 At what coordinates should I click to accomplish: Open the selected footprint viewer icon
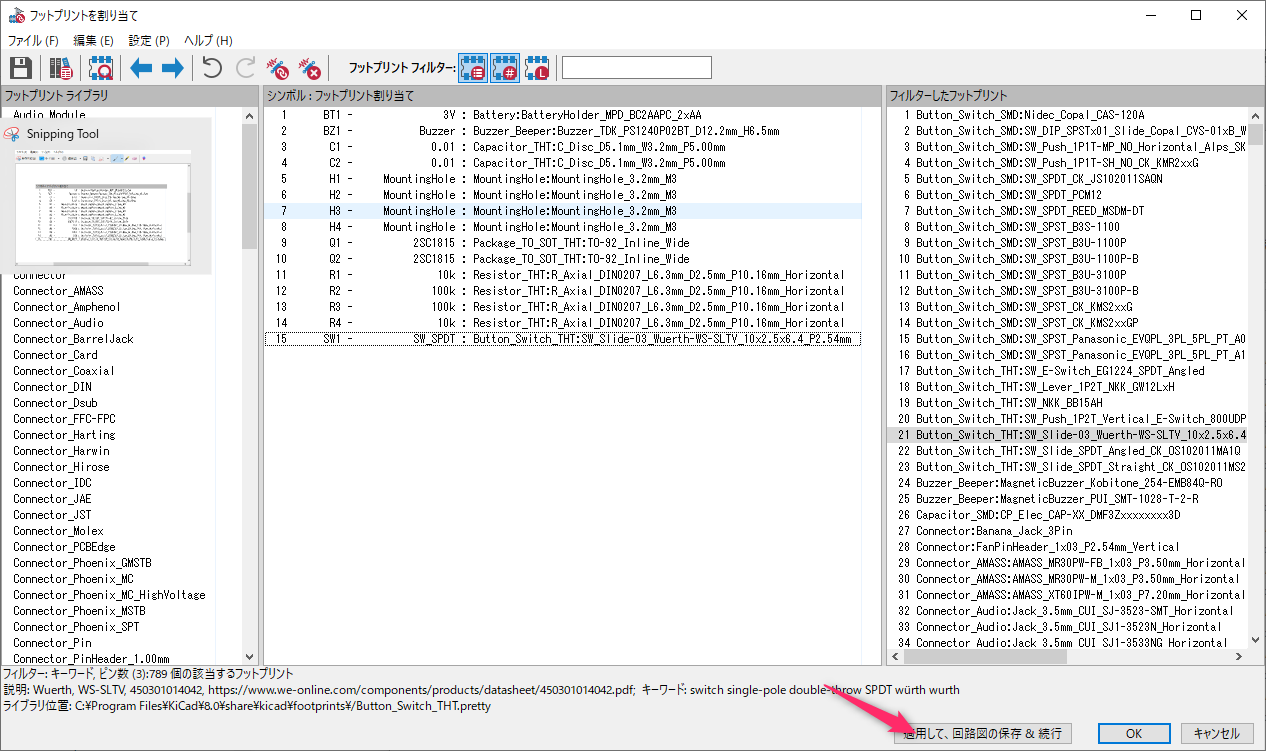tap(100, 68)
